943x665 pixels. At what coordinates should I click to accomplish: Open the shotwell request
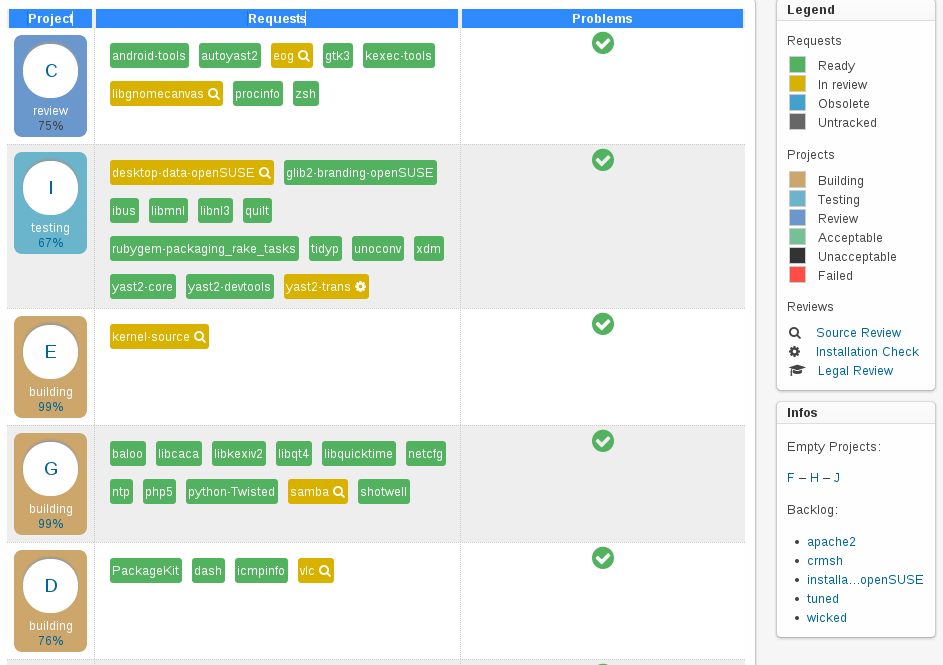pos(384,492)
